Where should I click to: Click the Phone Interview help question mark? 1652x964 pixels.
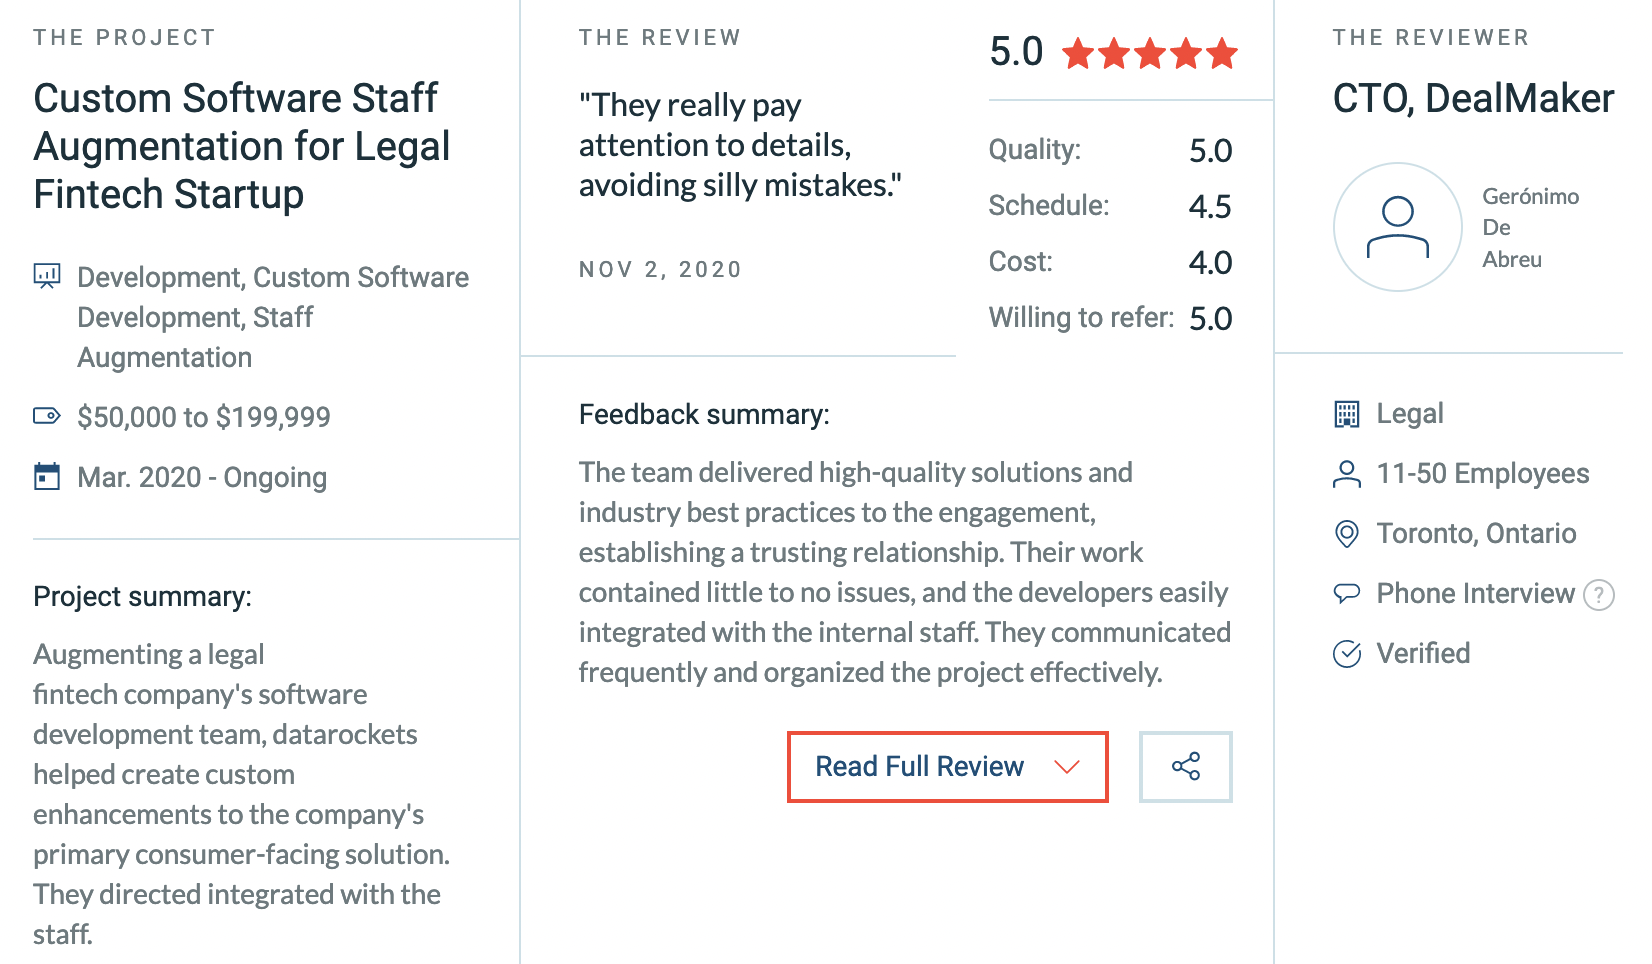tap(1598, 595)
